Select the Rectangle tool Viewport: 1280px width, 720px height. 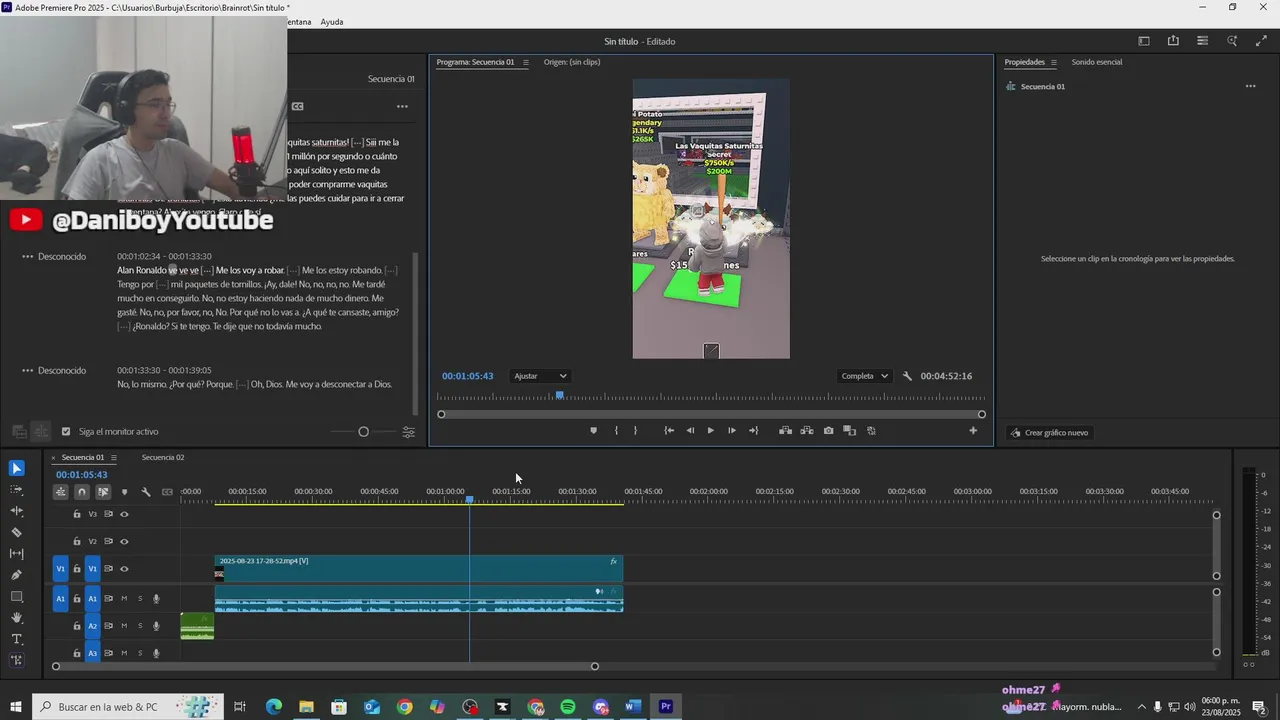point(17,597)
